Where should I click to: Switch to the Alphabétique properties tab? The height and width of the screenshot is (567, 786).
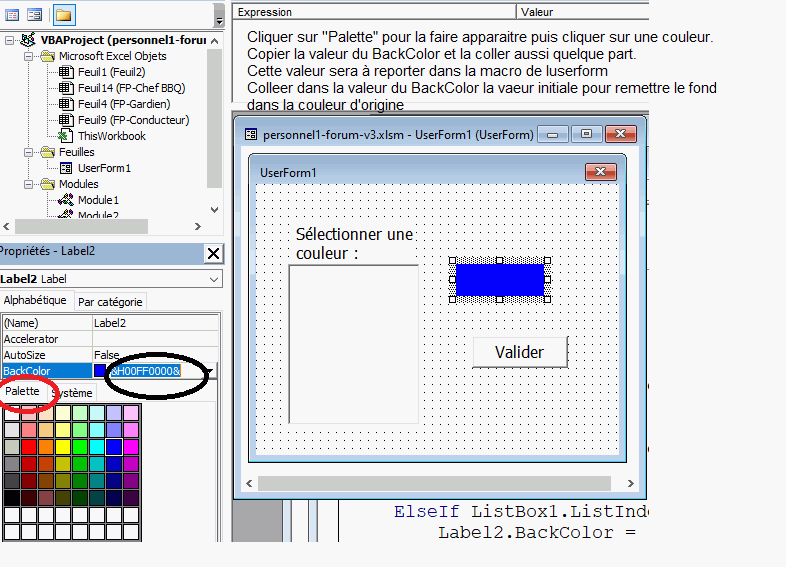coord(35,300)
